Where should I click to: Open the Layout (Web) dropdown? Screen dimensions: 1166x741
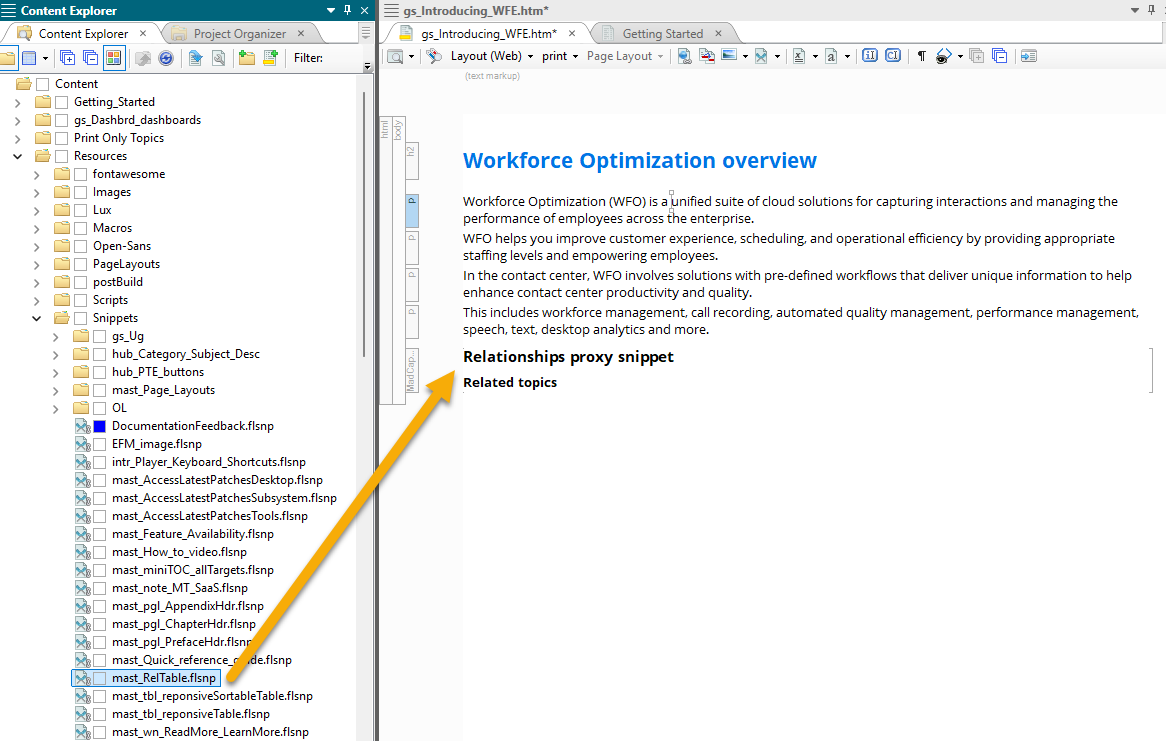pos(491,56)
